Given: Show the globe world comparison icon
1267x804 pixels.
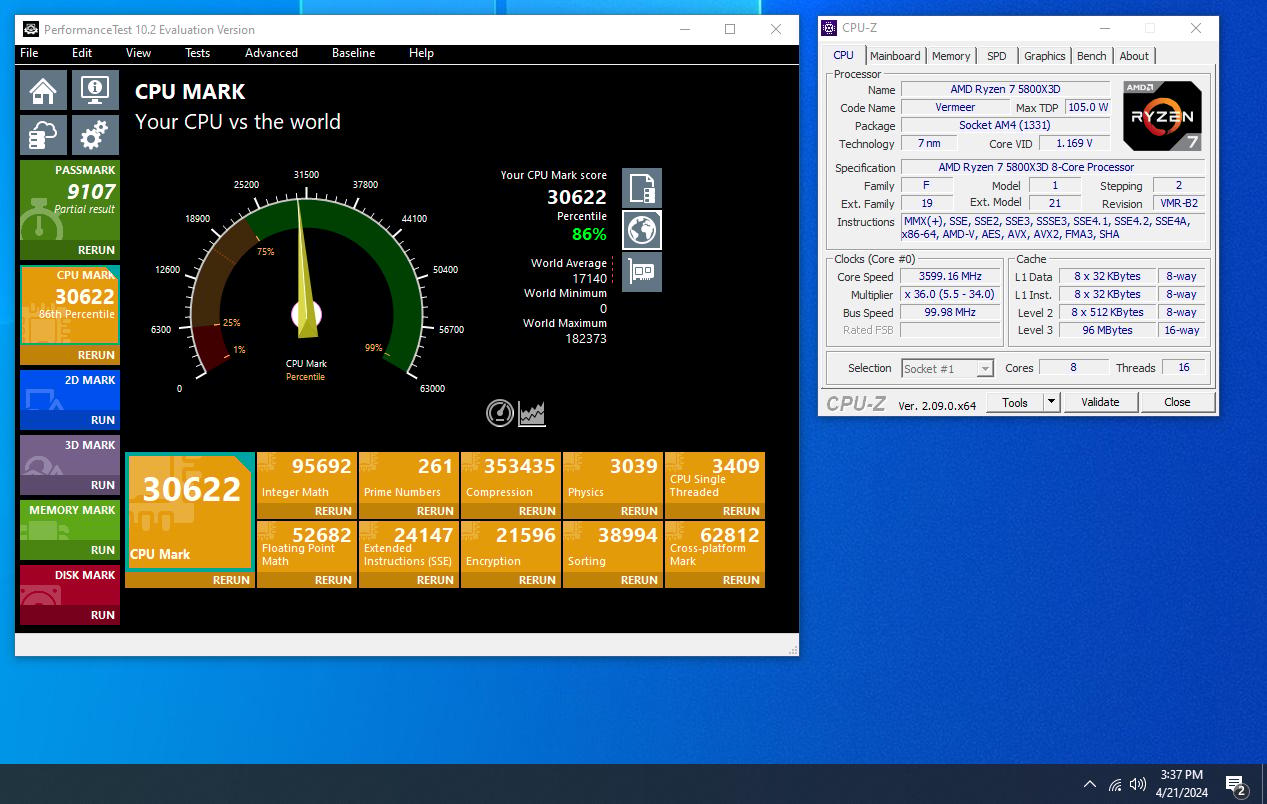Looking at the screenshot, I should click(x=642, y=230).
